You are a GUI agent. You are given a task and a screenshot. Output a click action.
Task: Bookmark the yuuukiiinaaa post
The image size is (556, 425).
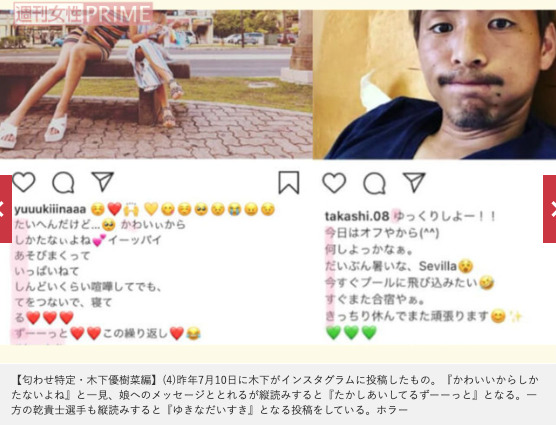click(289, 183)
